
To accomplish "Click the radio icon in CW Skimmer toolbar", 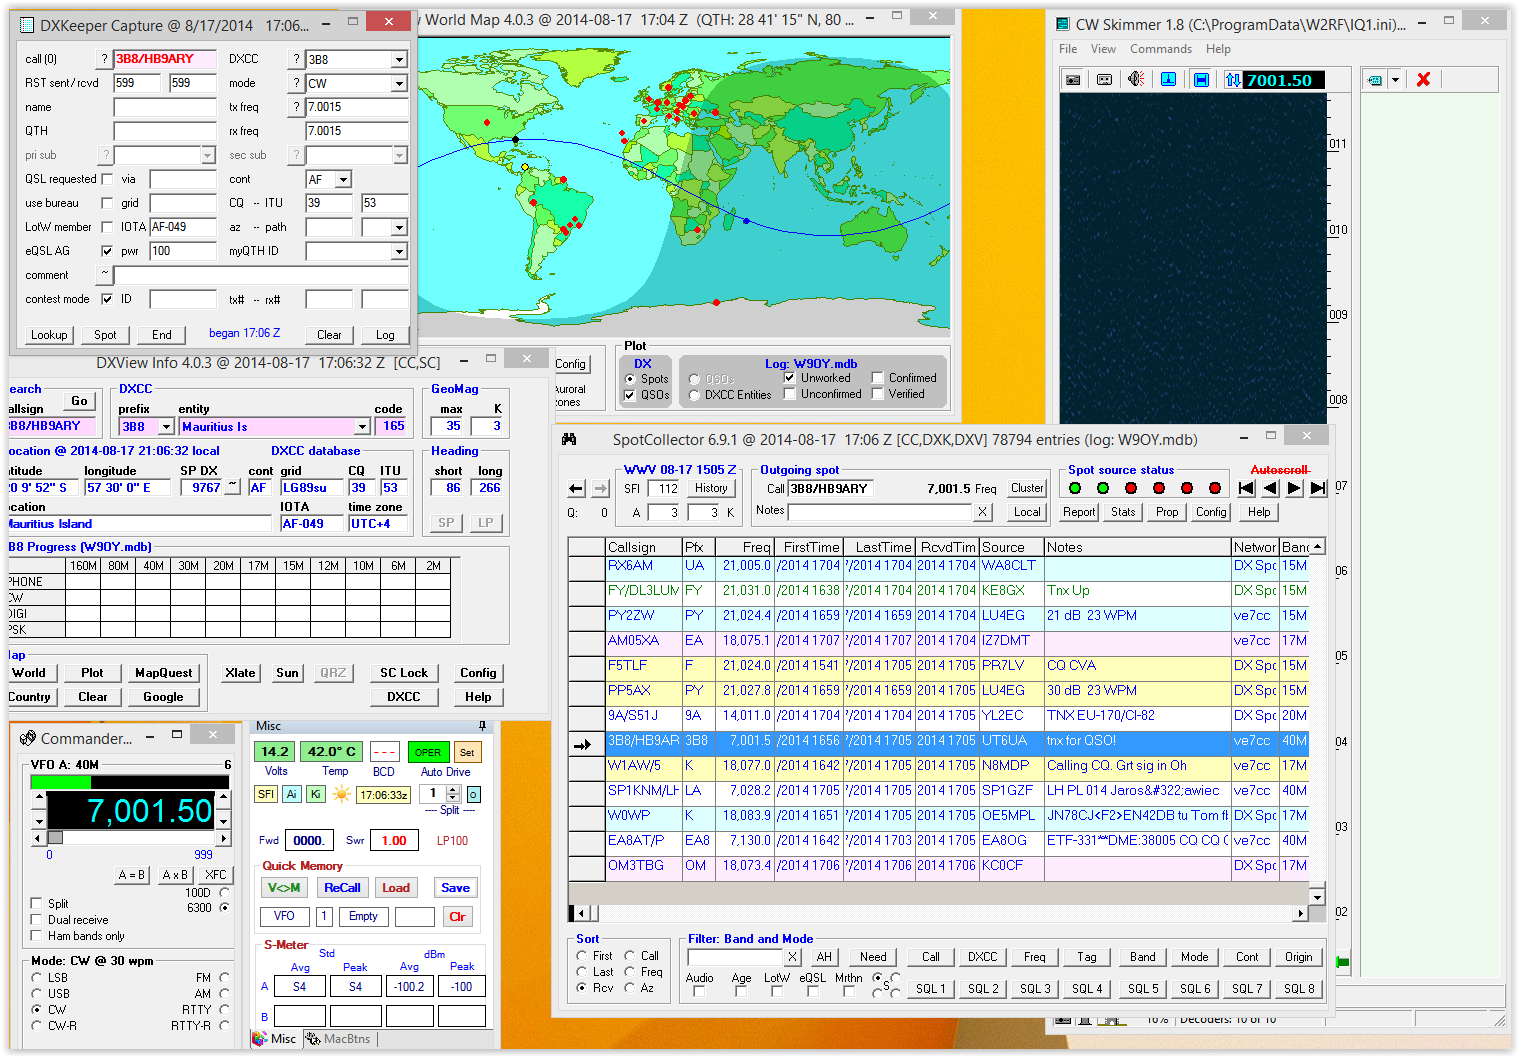I will click(1073, 80).
